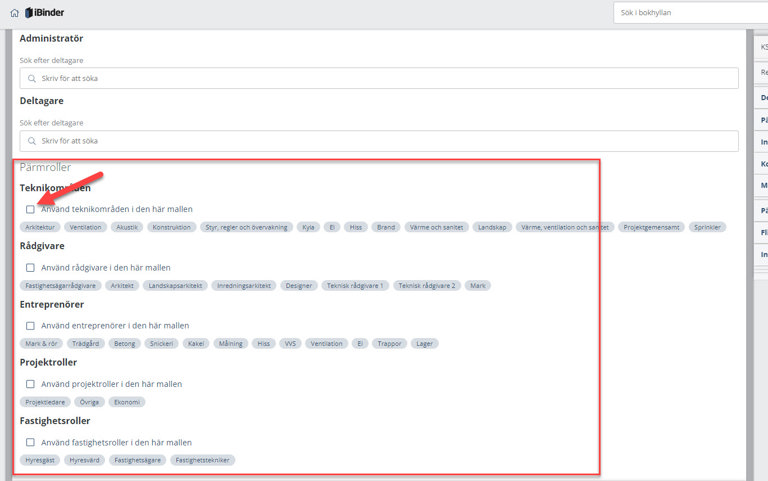
Task: Focus the 'Sök i bokhyllan' search box
Action: click(690, 13)
